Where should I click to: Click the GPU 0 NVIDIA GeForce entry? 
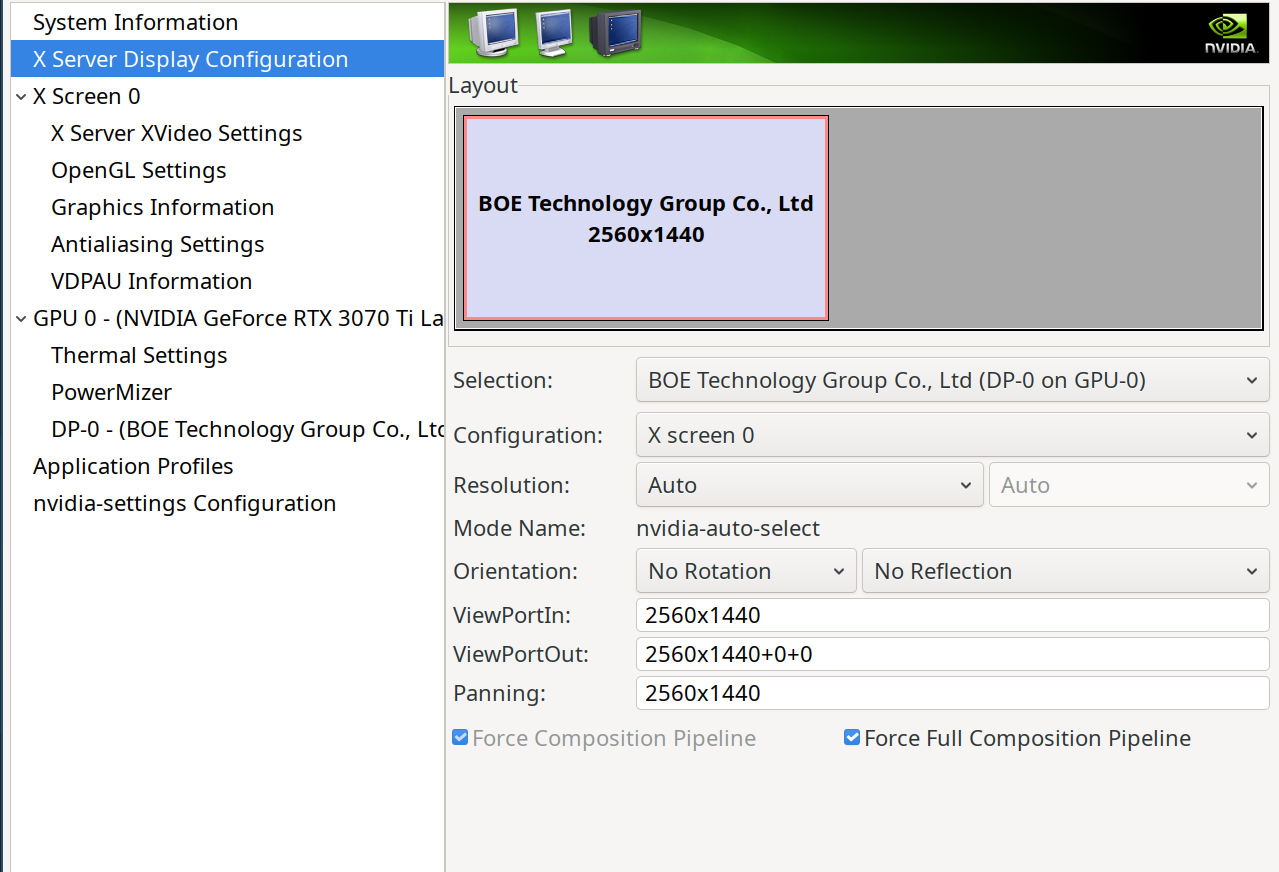239,318
